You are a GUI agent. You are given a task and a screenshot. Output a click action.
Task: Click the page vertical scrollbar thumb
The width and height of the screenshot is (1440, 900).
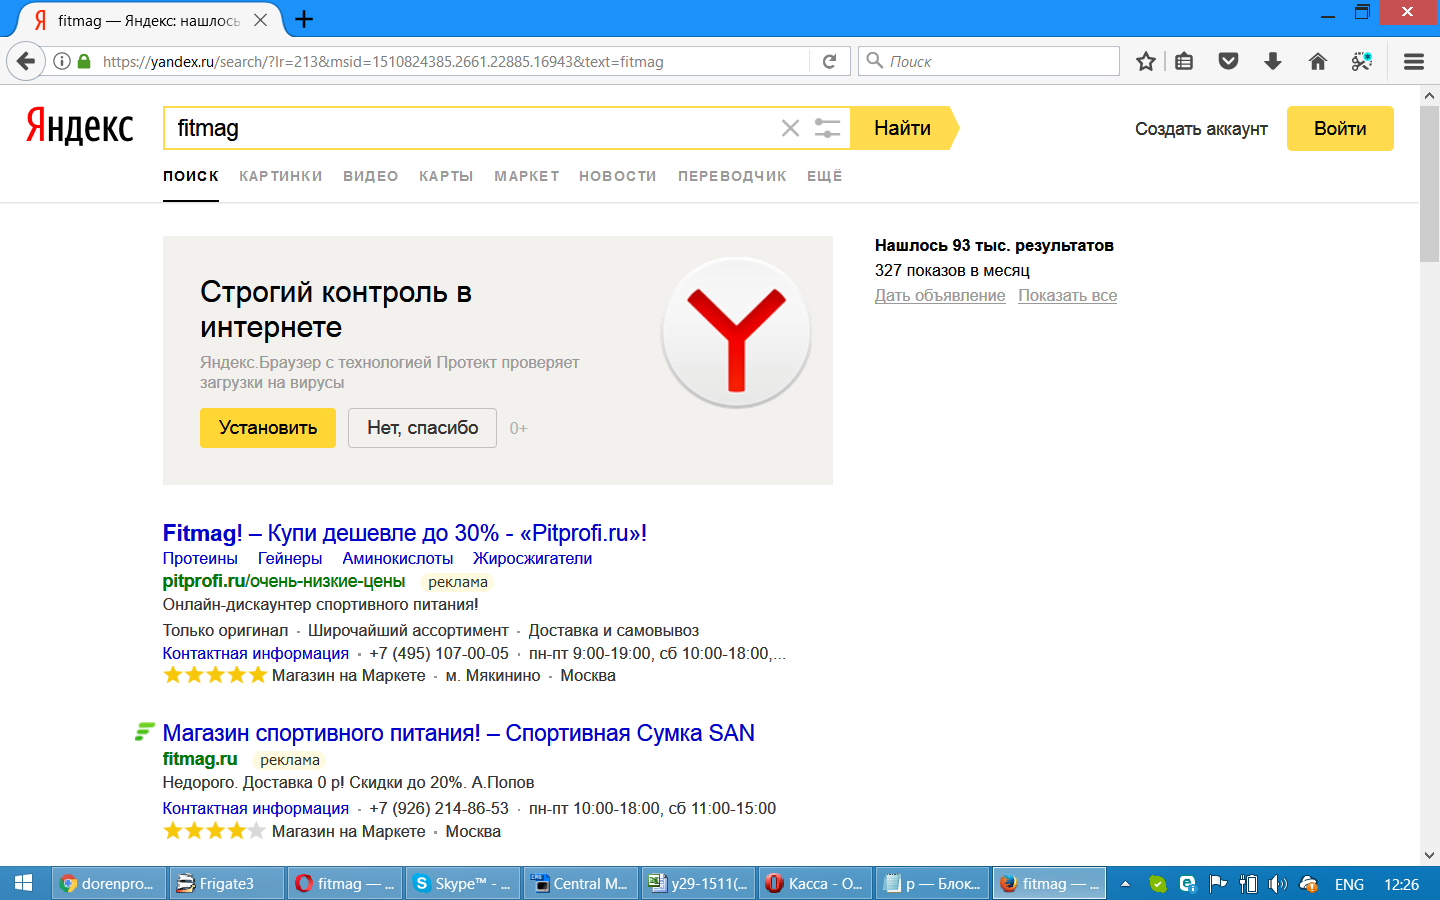tap(1429, 185)
